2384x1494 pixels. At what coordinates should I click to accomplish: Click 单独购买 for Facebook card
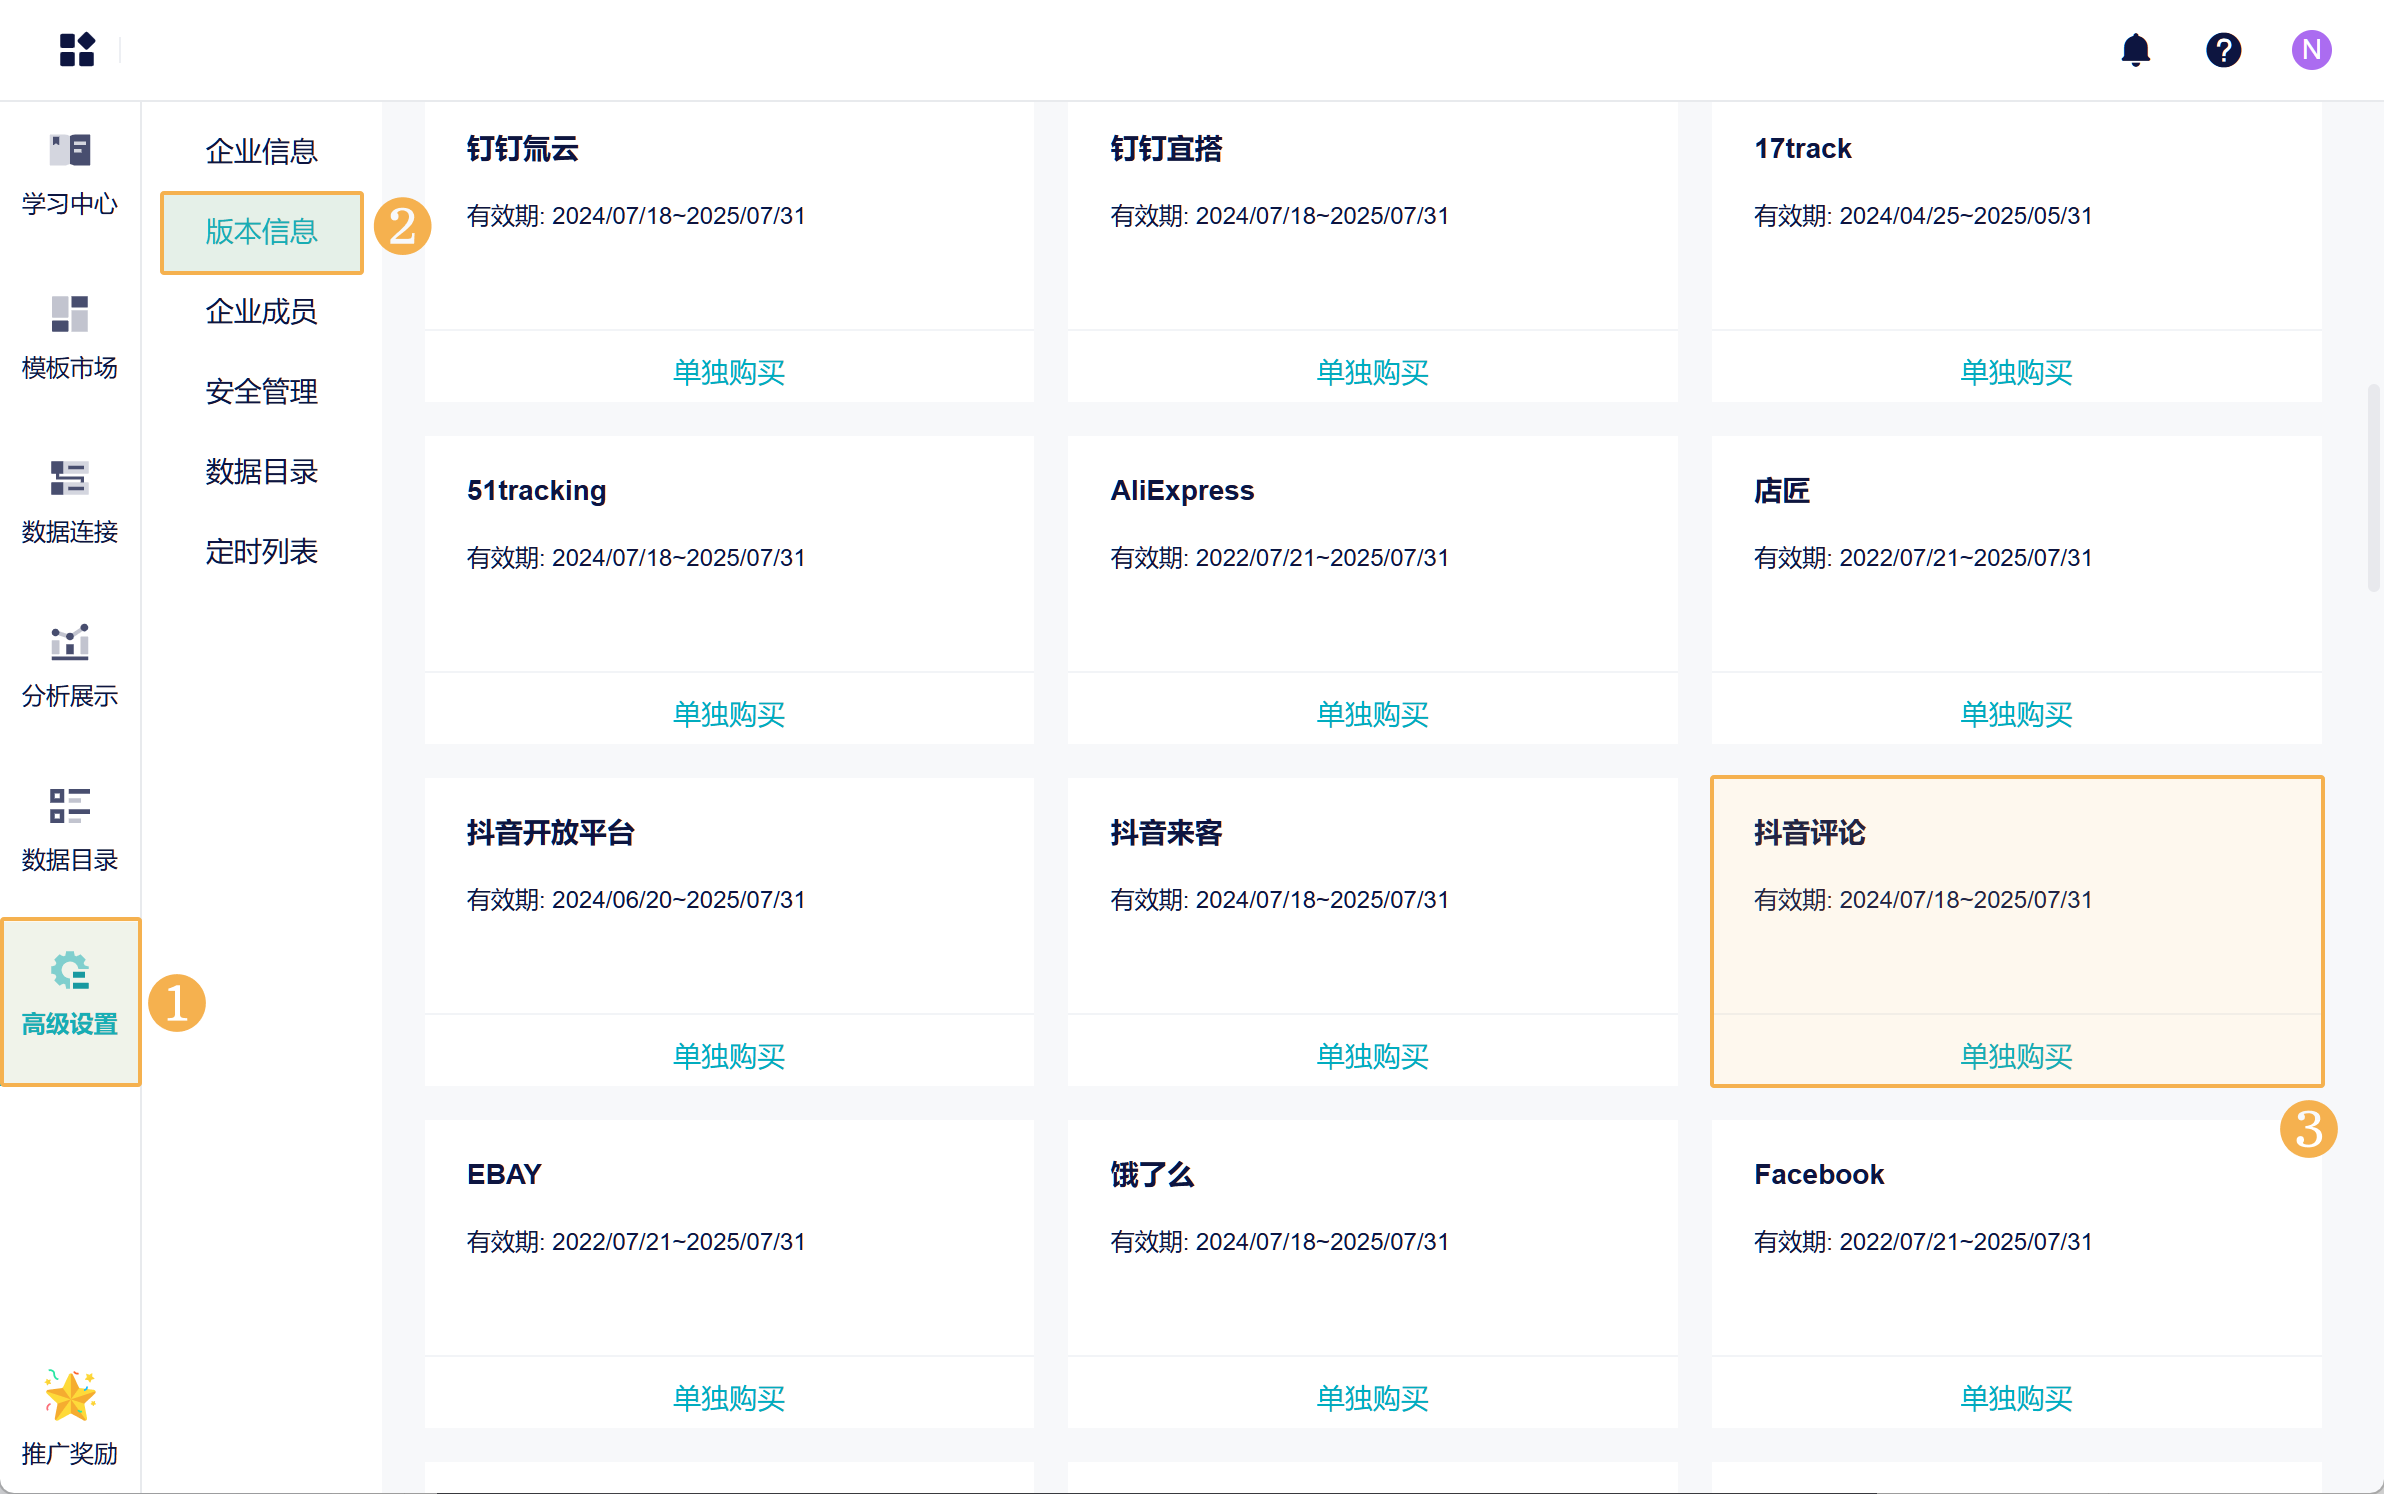coord(2016,1398)
